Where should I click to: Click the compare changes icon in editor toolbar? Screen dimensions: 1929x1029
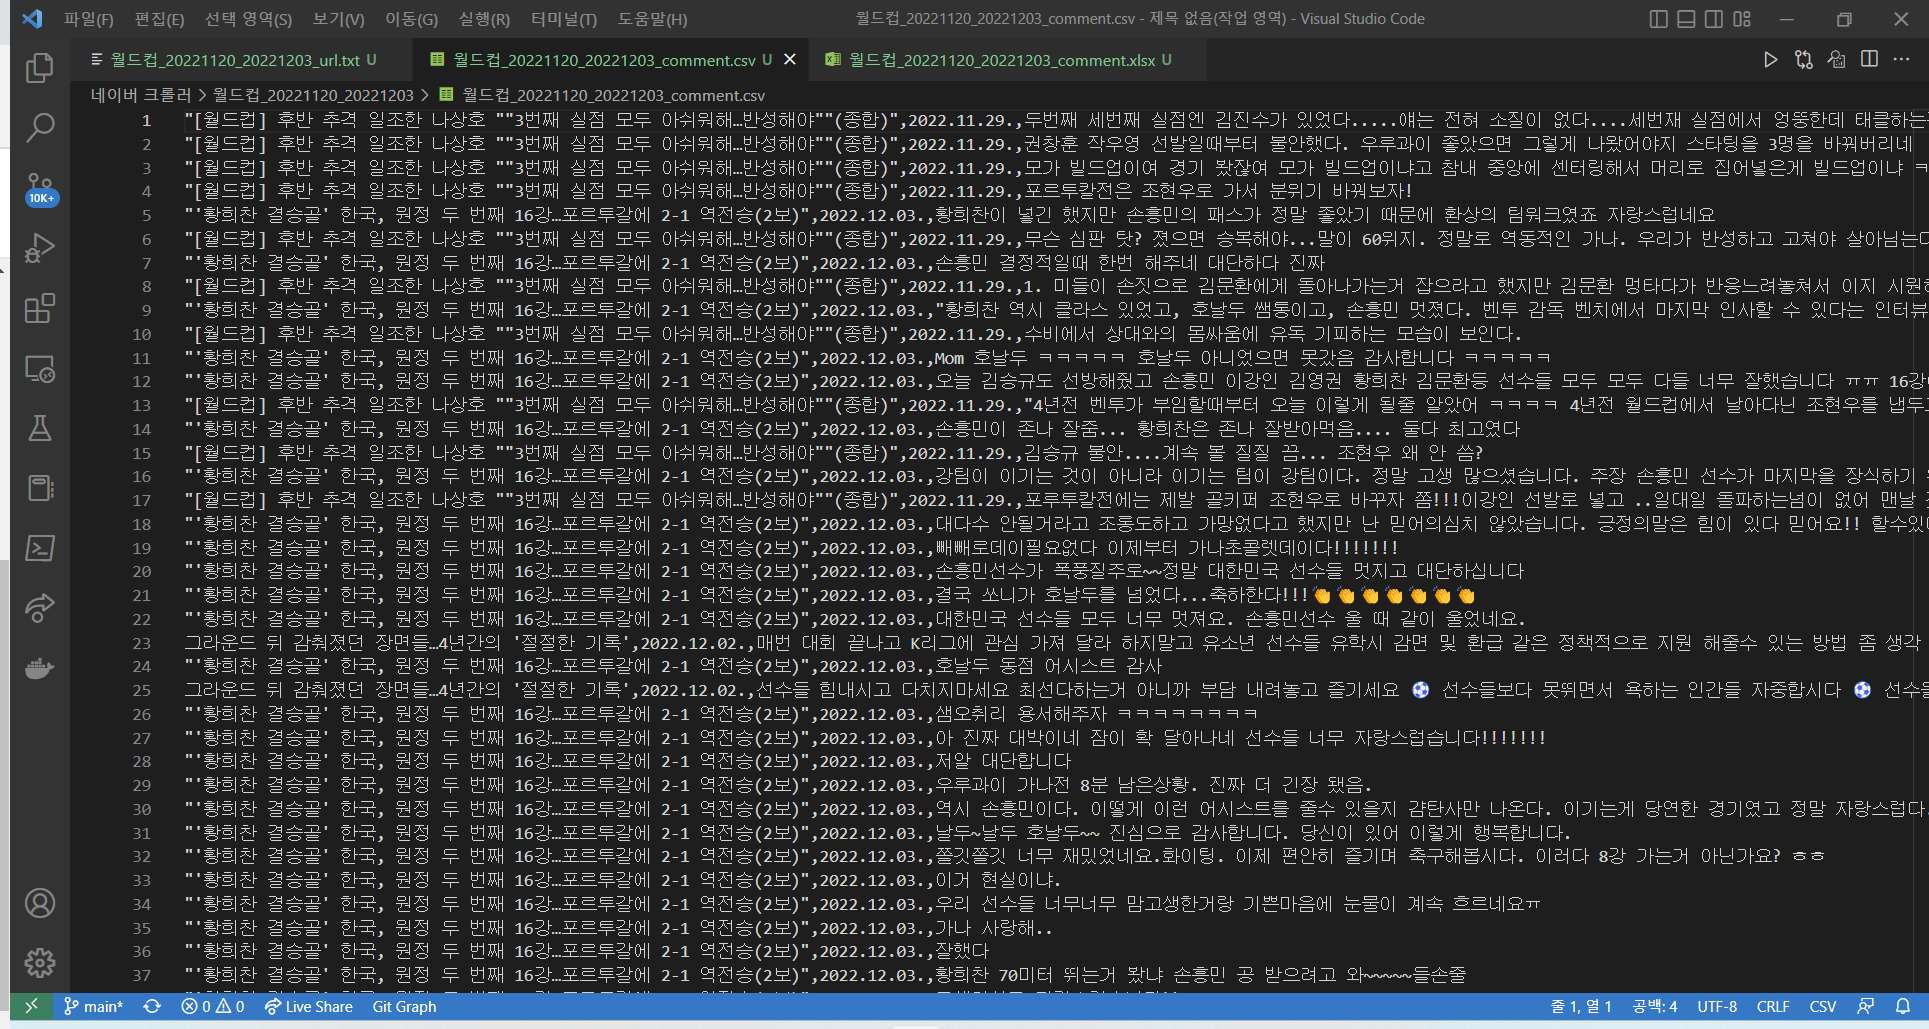(x=1803, y=60)
